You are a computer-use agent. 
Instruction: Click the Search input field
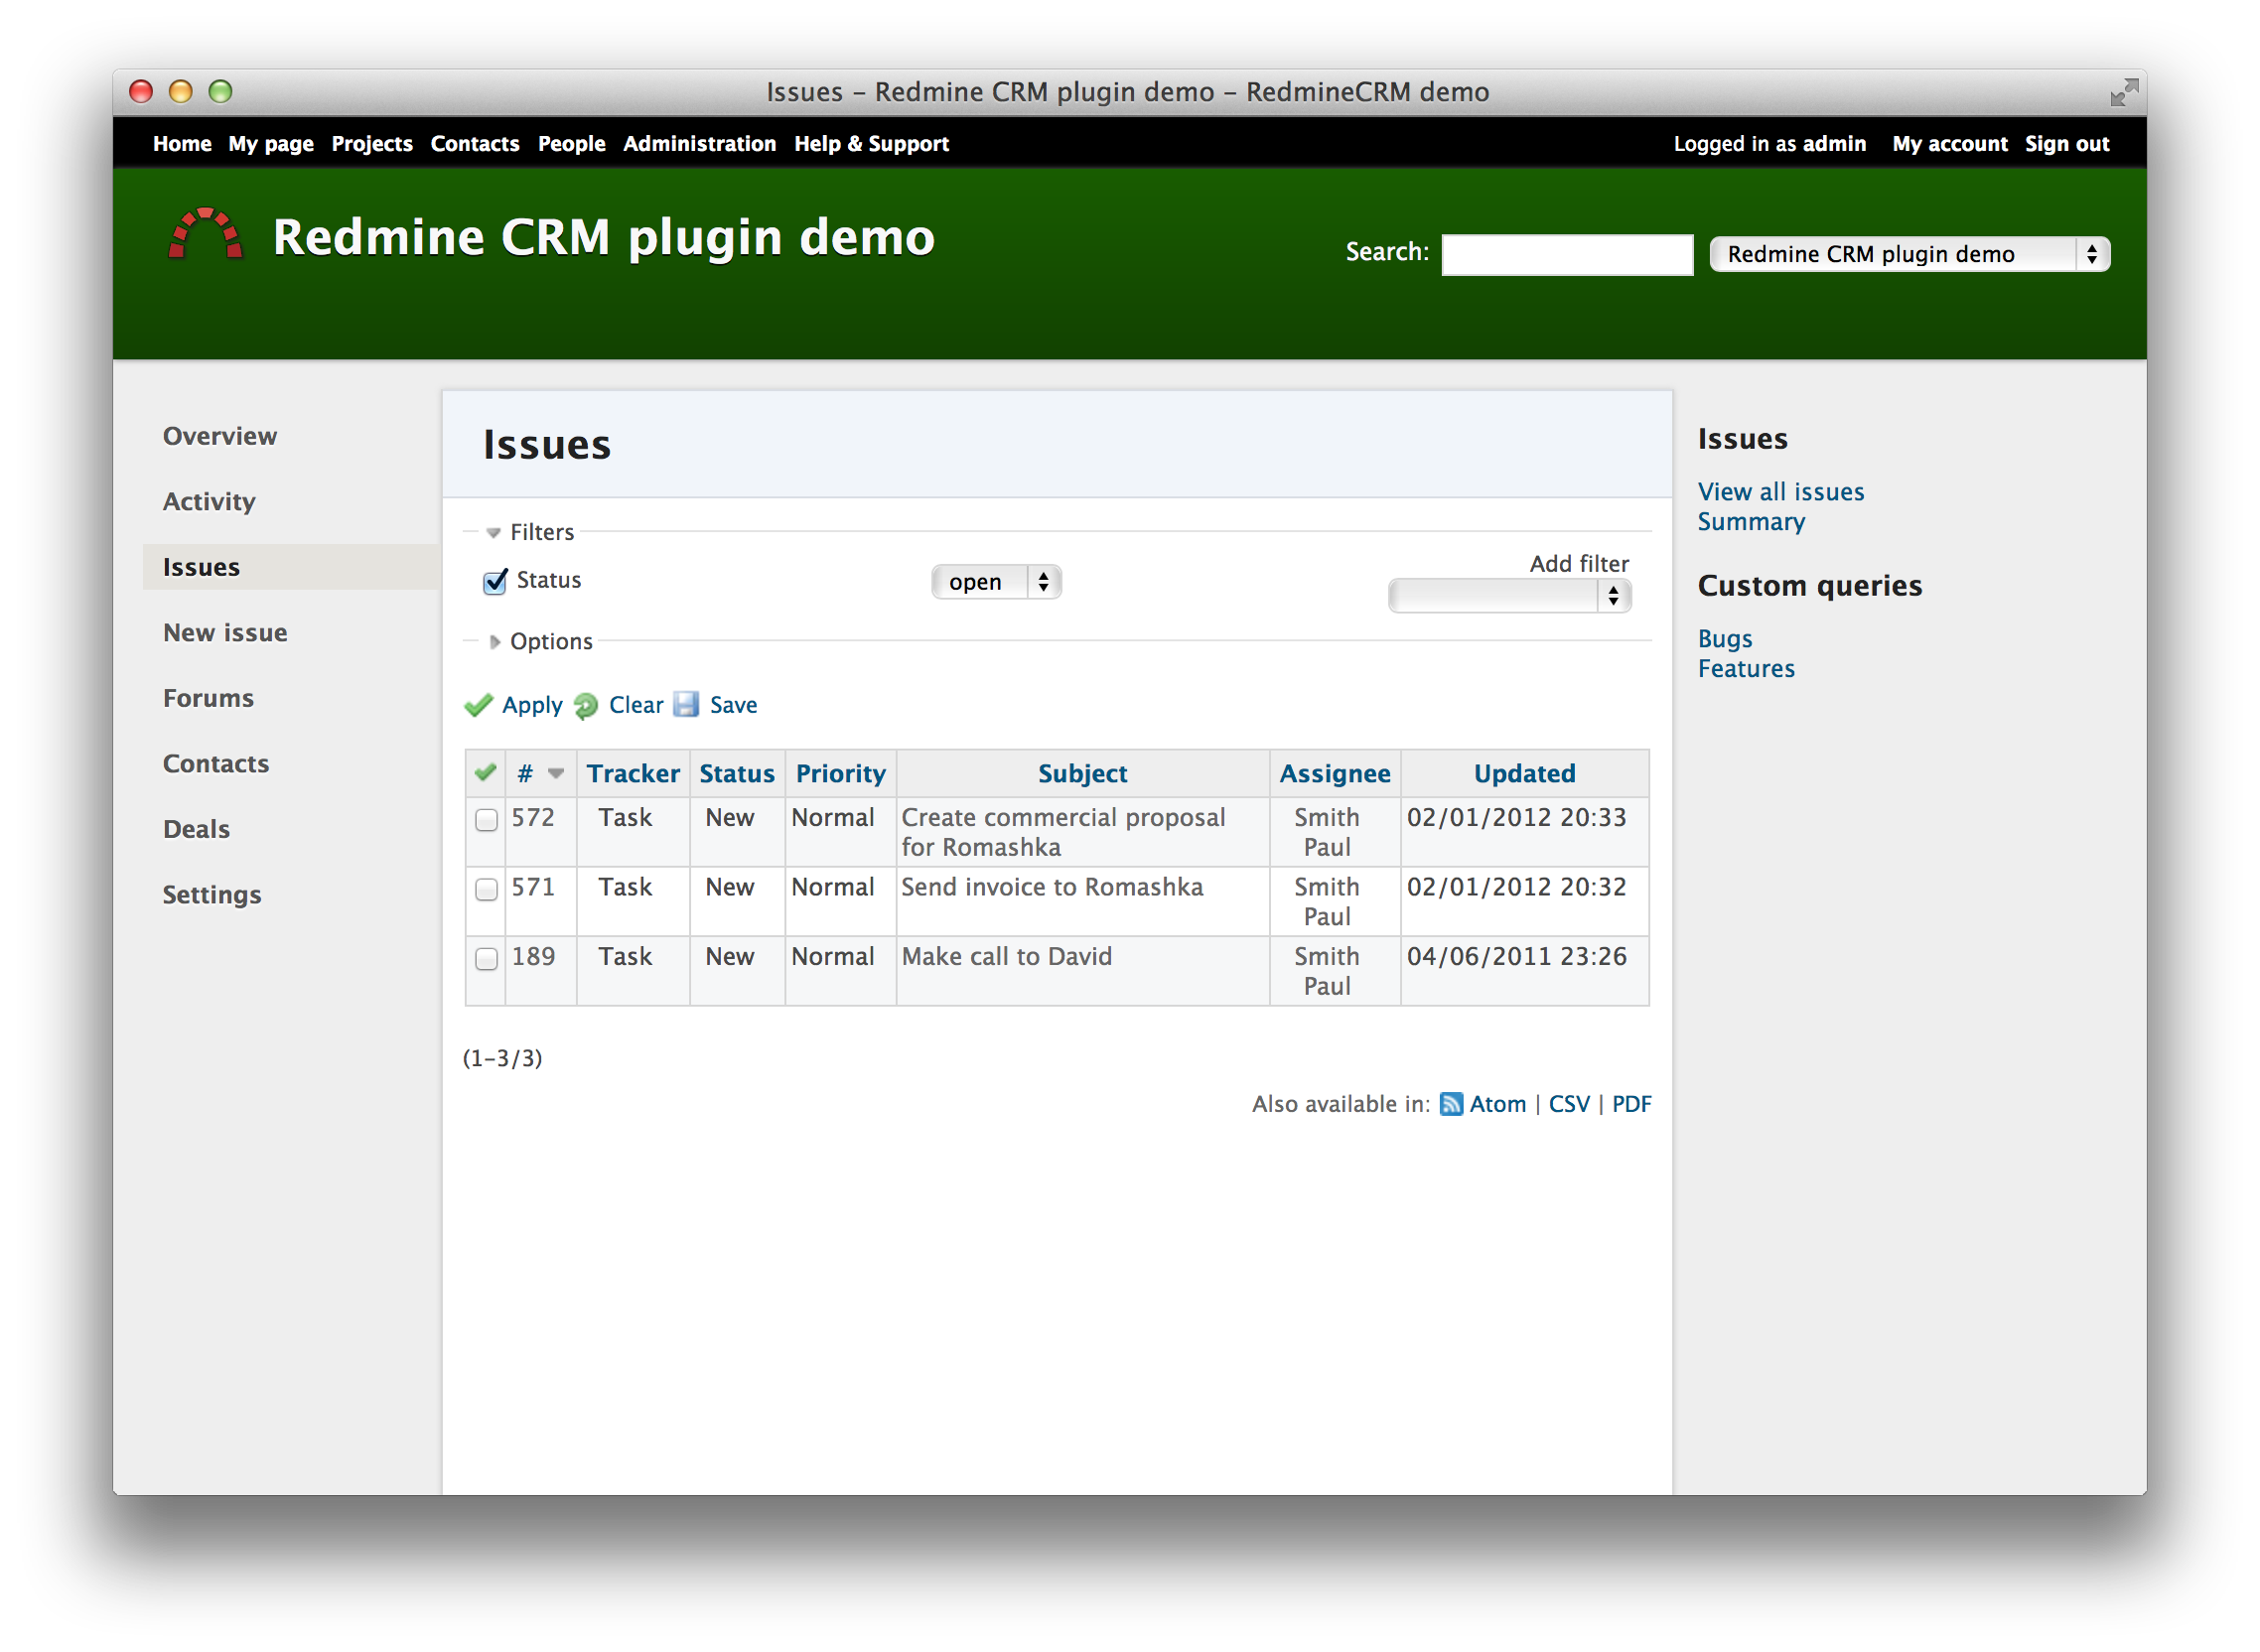click(x=1566, y=254)
